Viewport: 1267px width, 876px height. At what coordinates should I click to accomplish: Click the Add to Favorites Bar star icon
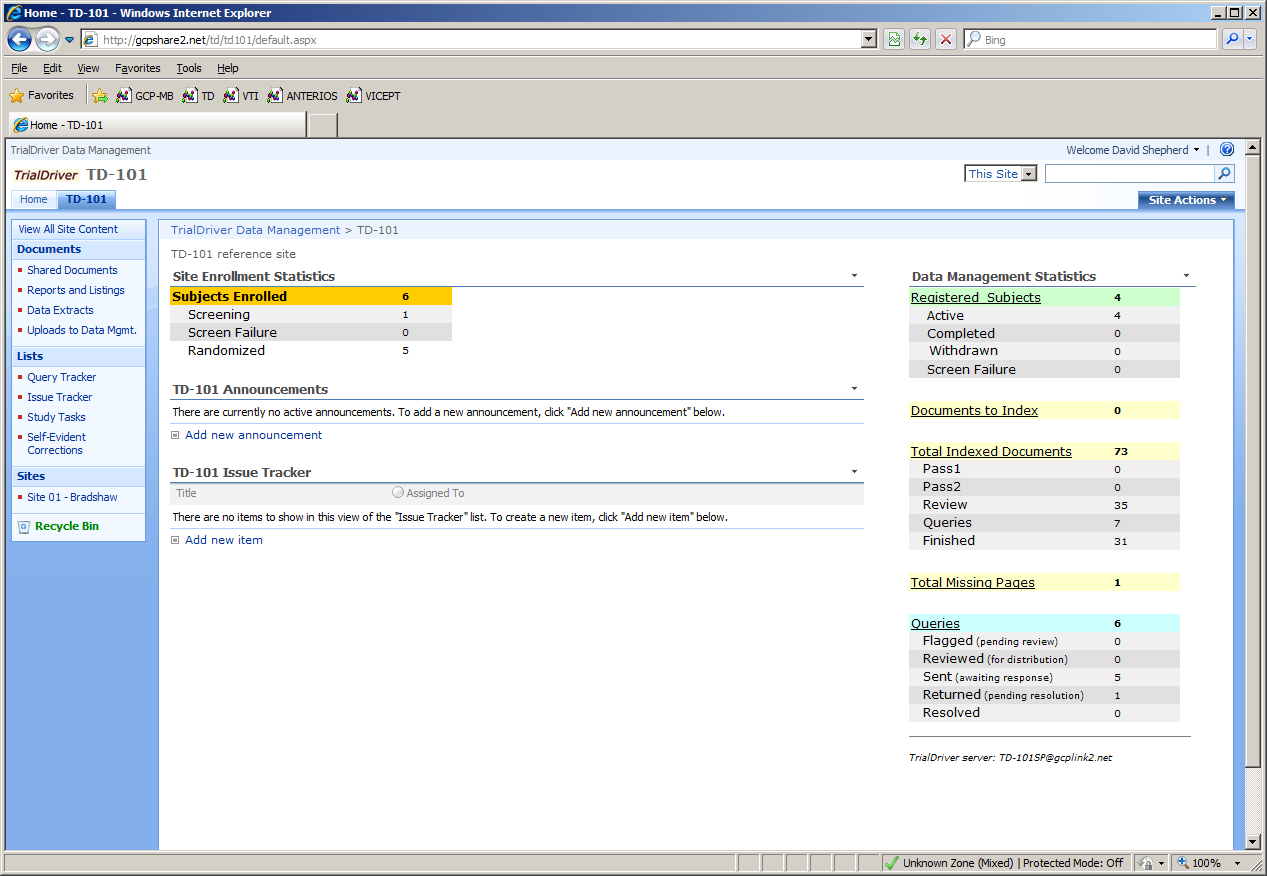(100, 96)
